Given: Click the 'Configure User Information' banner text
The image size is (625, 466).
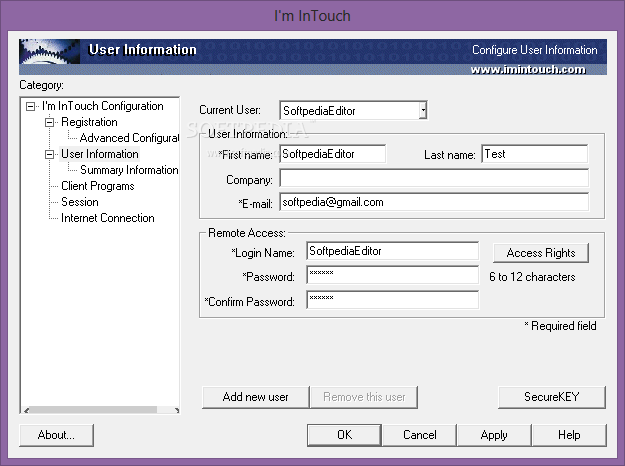Looking at the screenshot, I should click(535, 50).
